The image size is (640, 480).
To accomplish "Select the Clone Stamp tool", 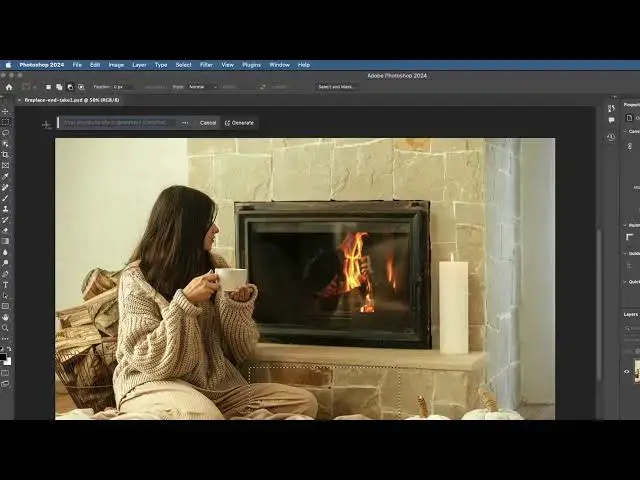I will pos(5,209).
